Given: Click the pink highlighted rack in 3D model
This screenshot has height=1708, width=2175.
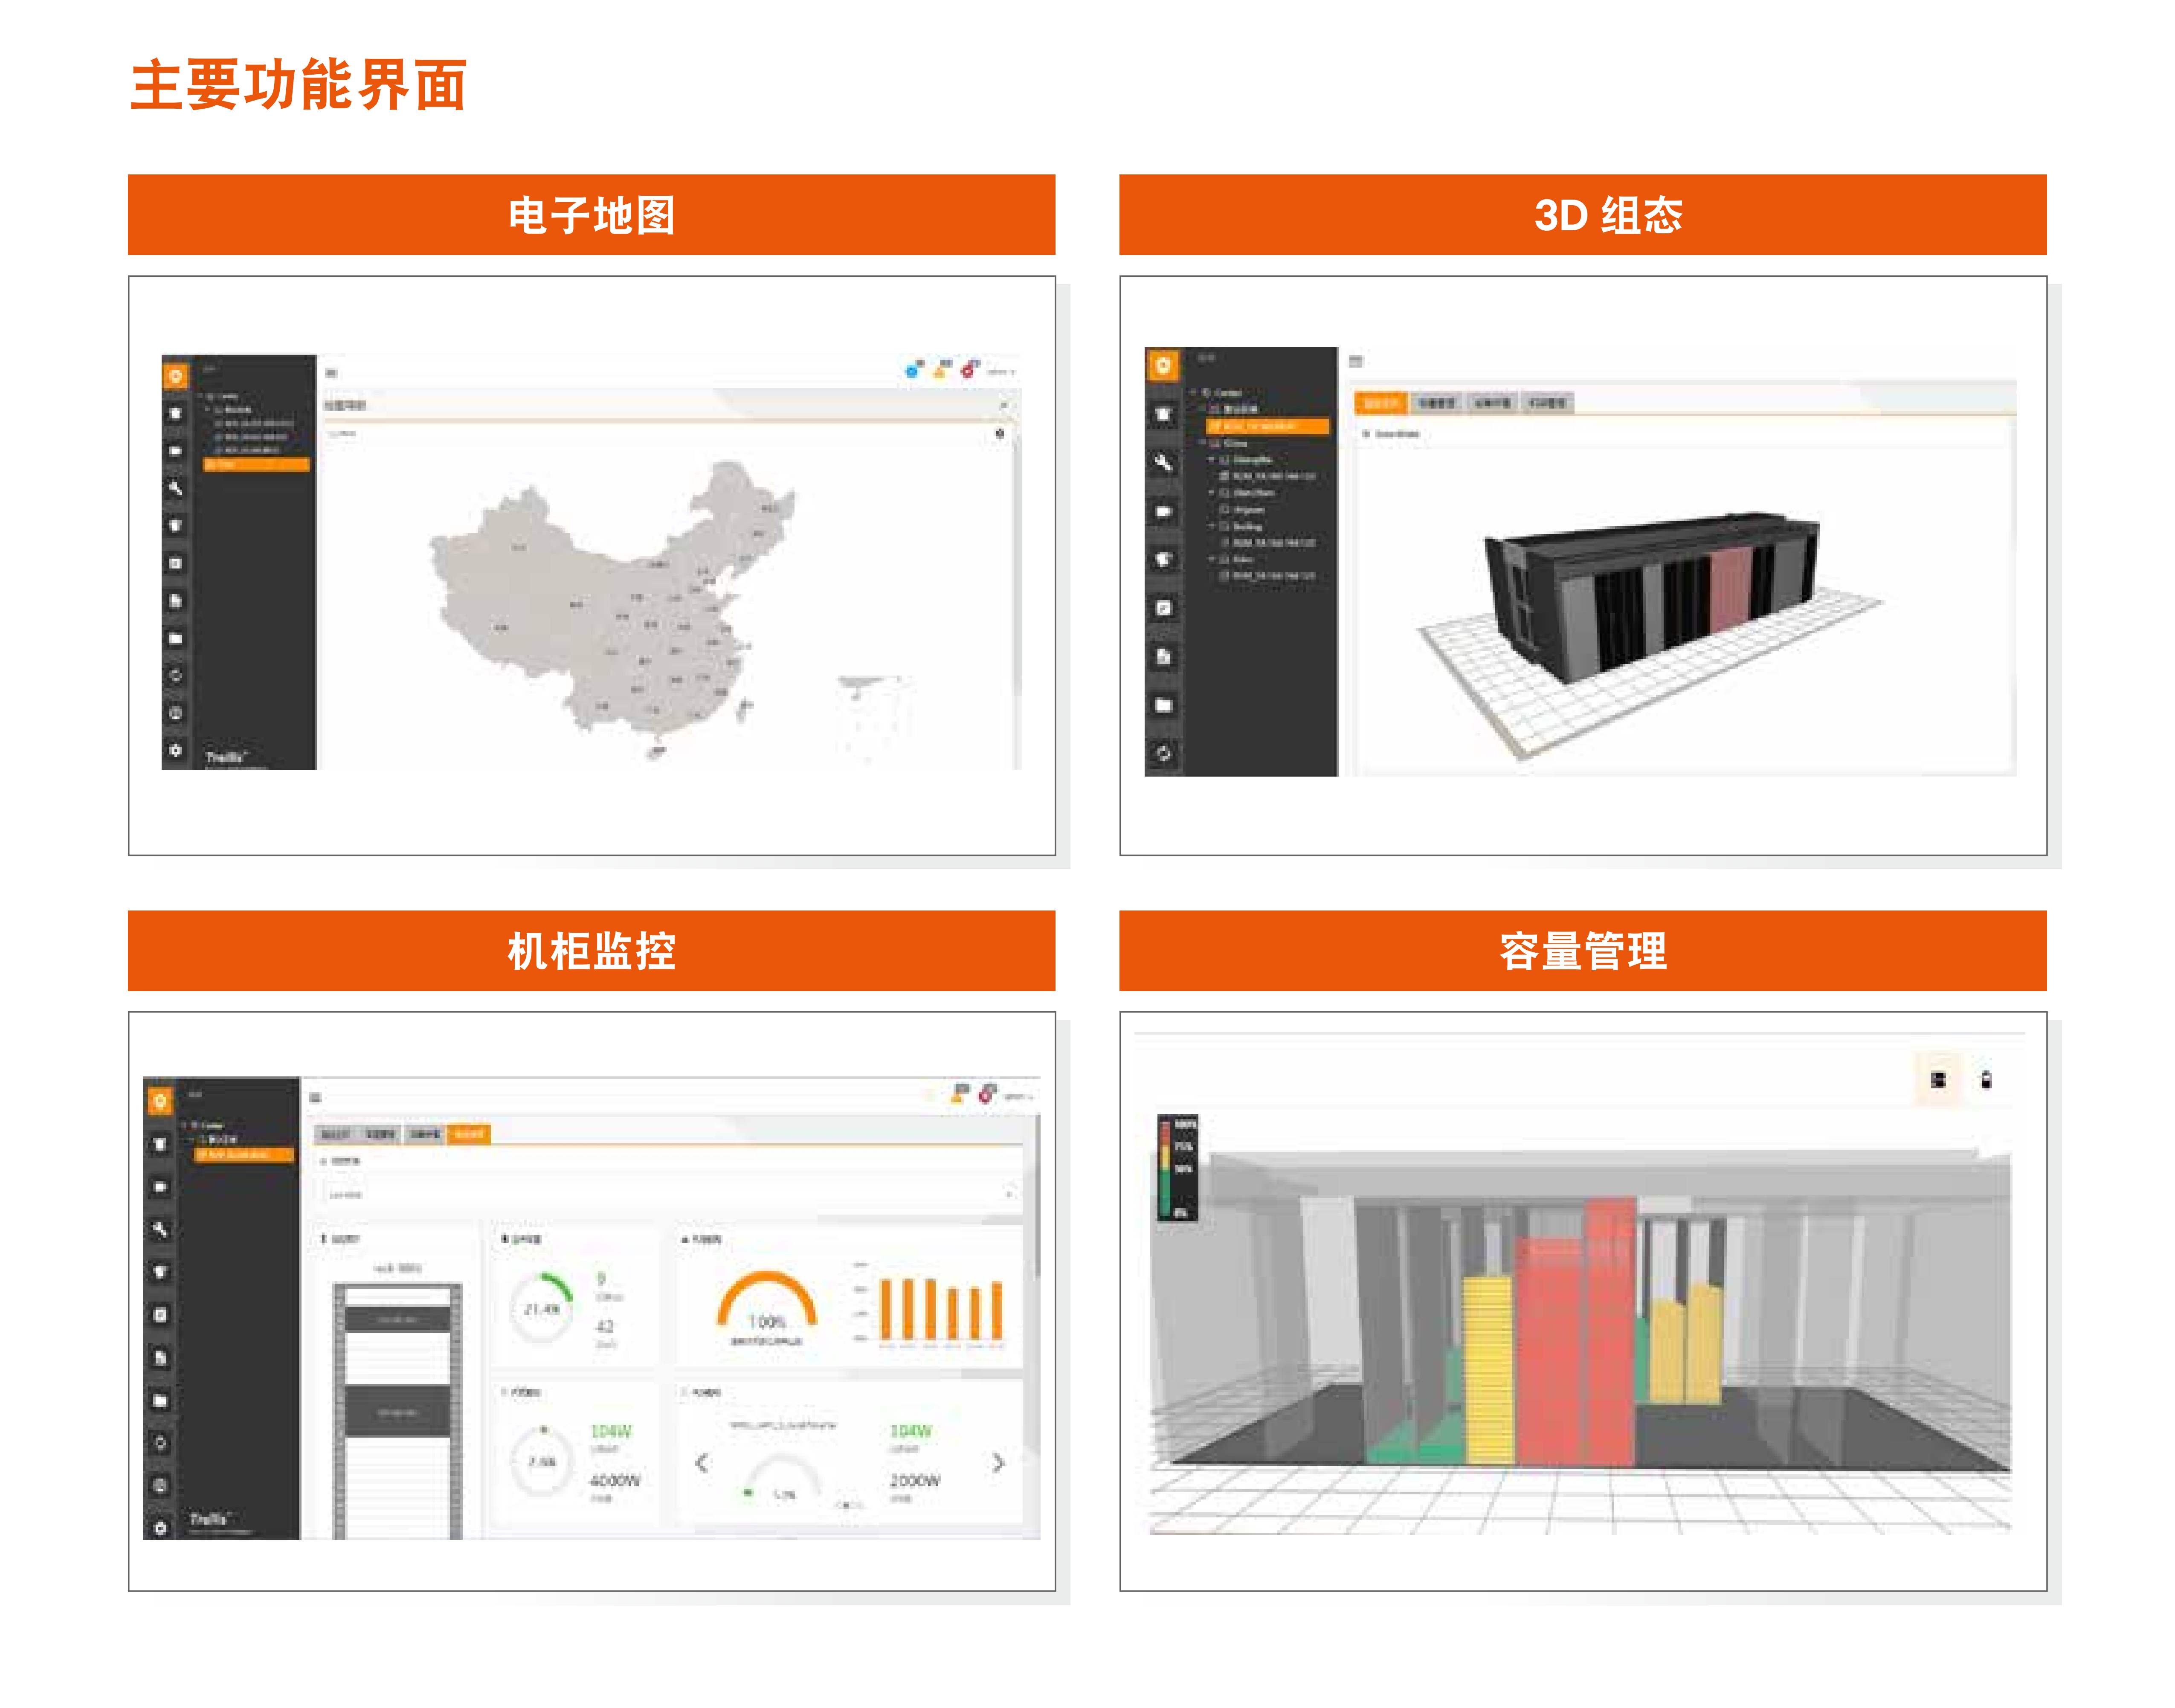Looking at the screenshot, I should coord(1730,590).
